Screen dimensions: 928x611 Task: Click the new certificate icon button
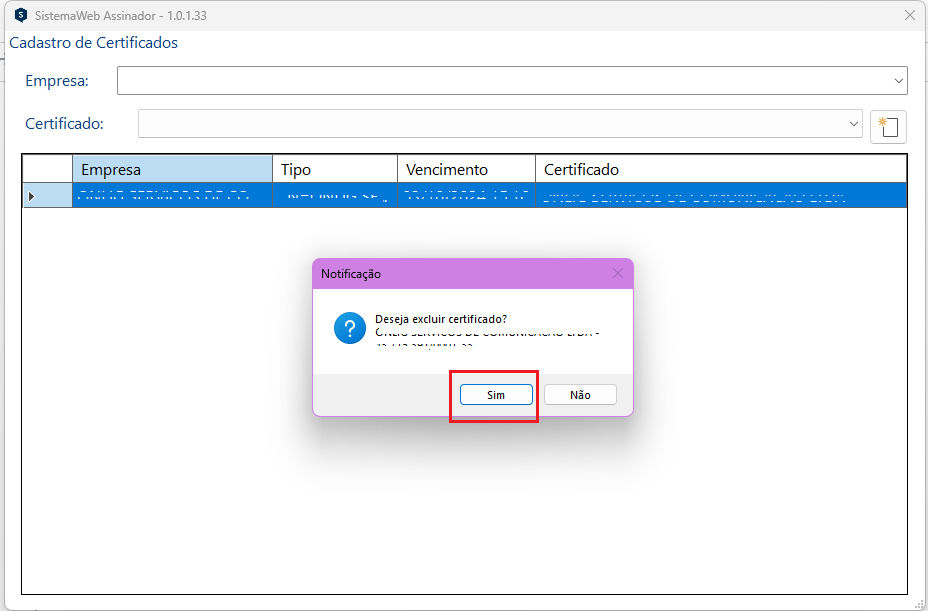pyautogui.click(x=888, y=126)
